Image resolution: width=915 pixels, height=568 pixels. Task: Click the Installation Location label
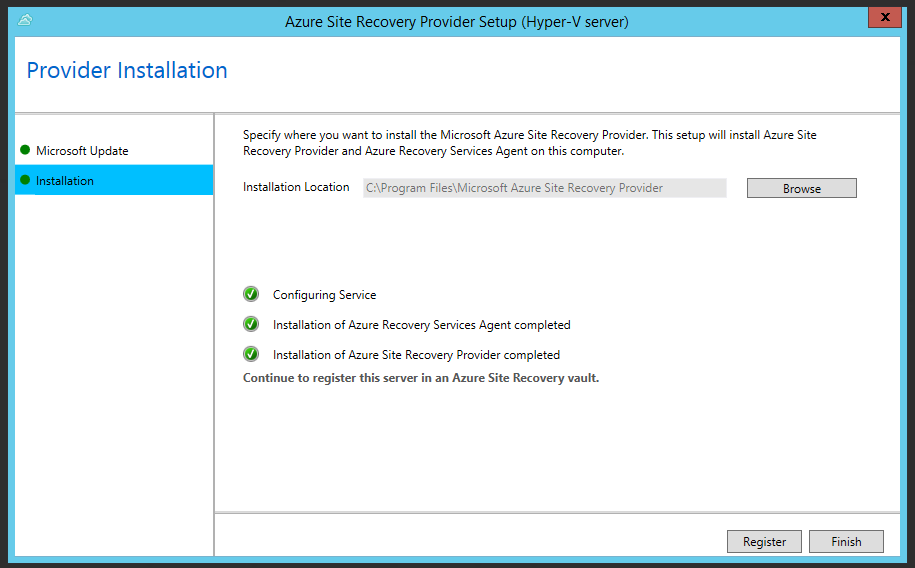[x=296, y=187]
